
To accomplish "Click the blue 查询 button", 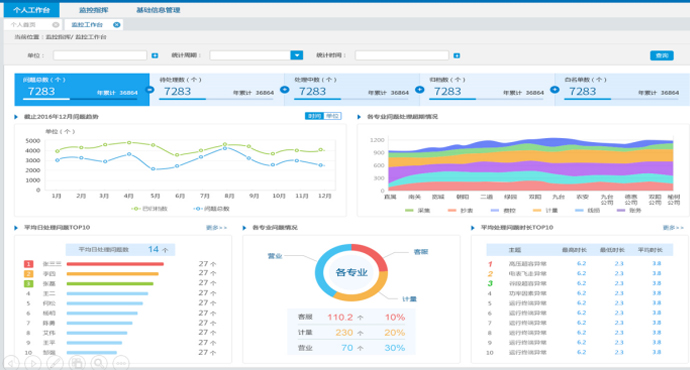I will pos(662,55).
